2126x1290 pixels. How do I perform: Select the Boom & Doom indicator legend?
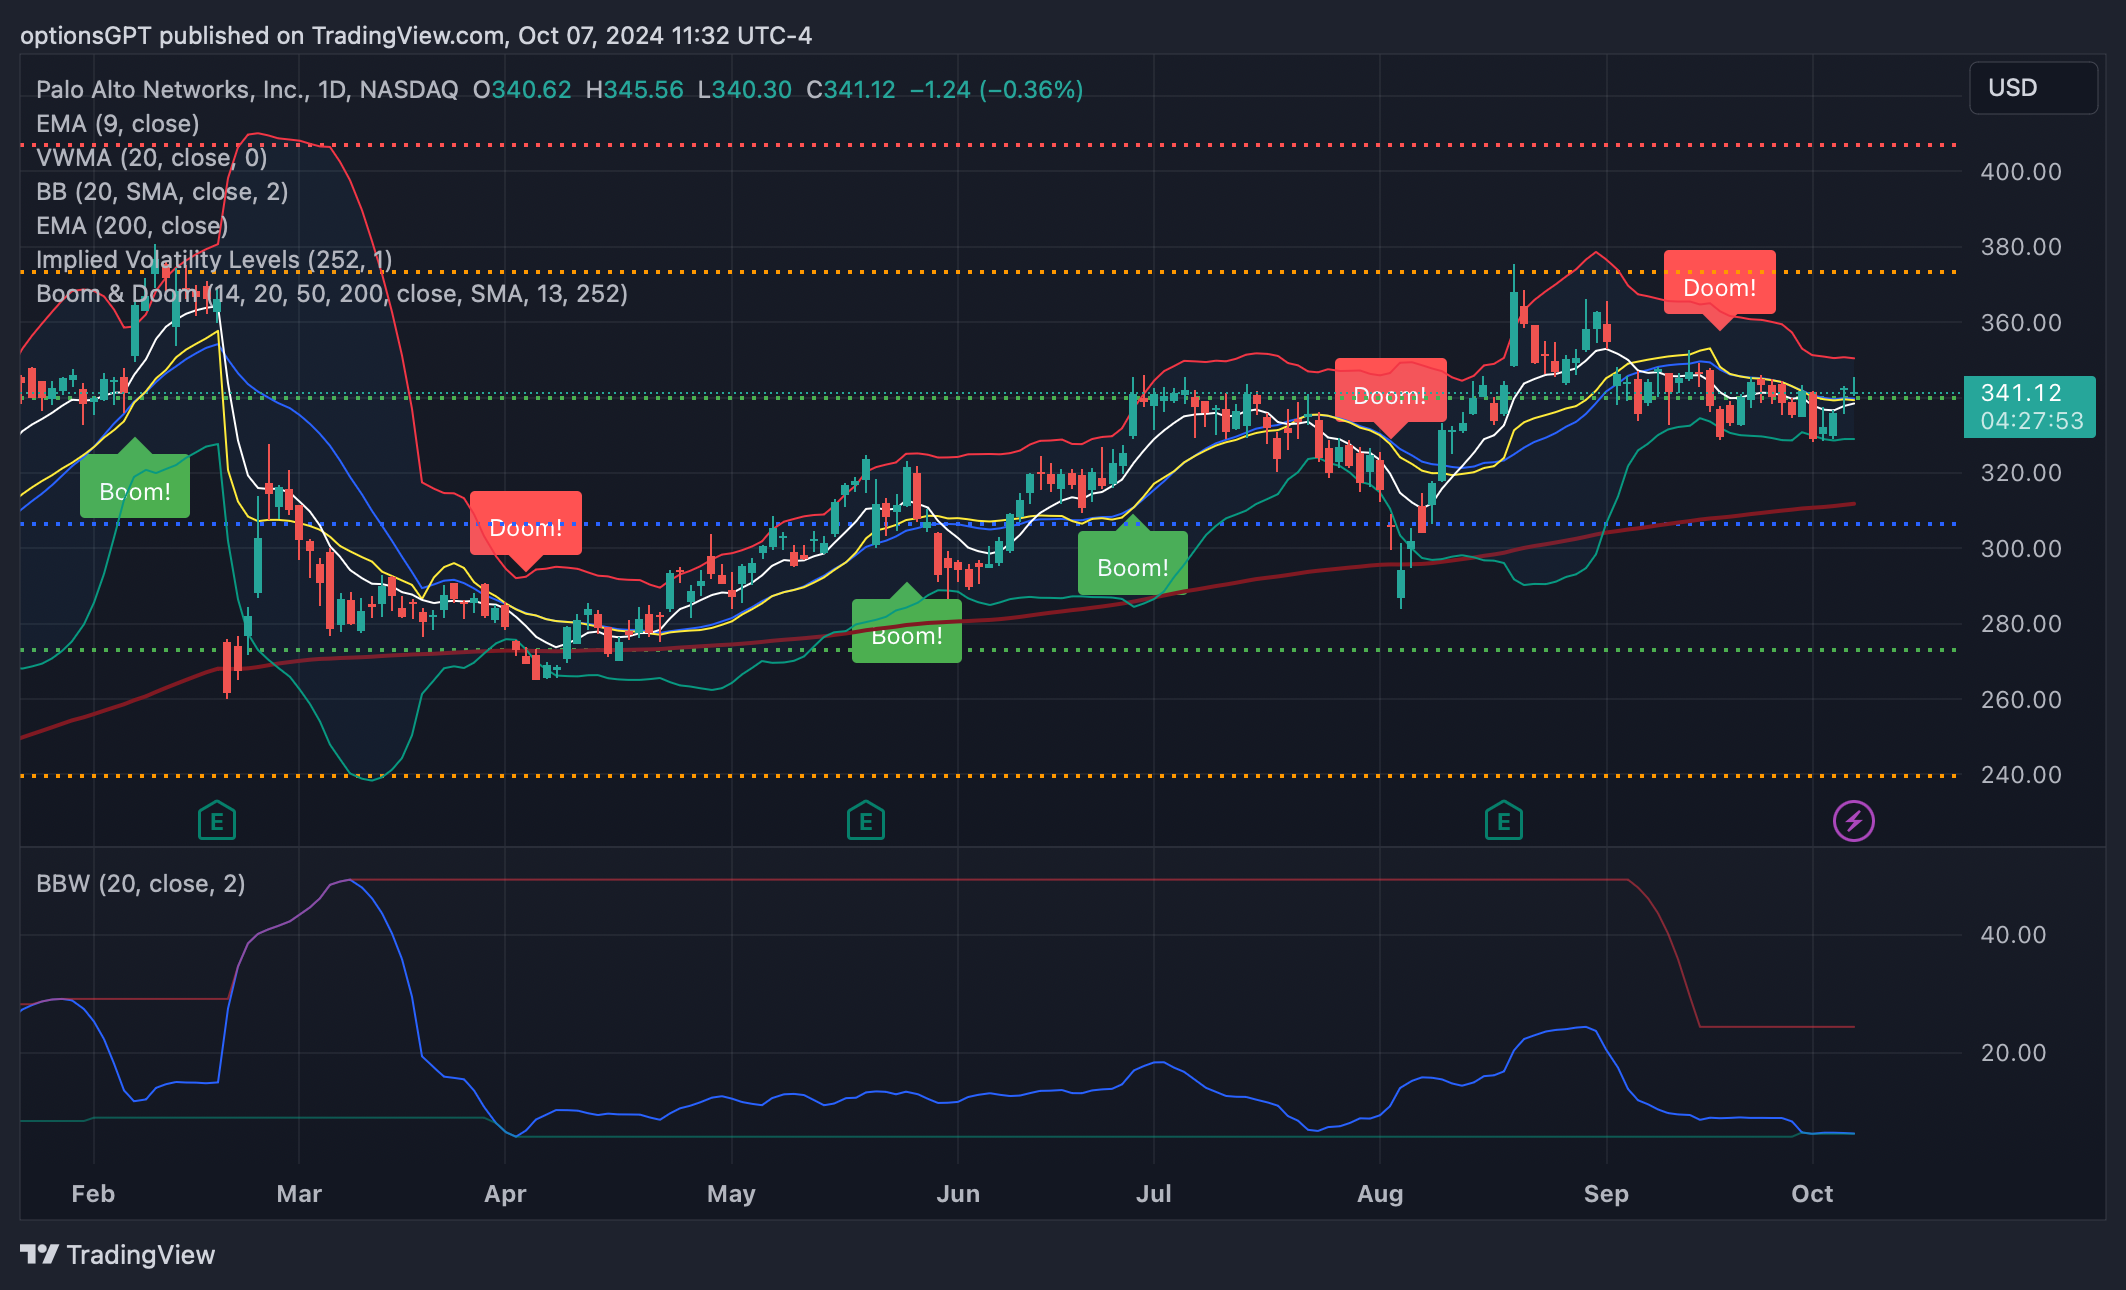pos(332,294)
